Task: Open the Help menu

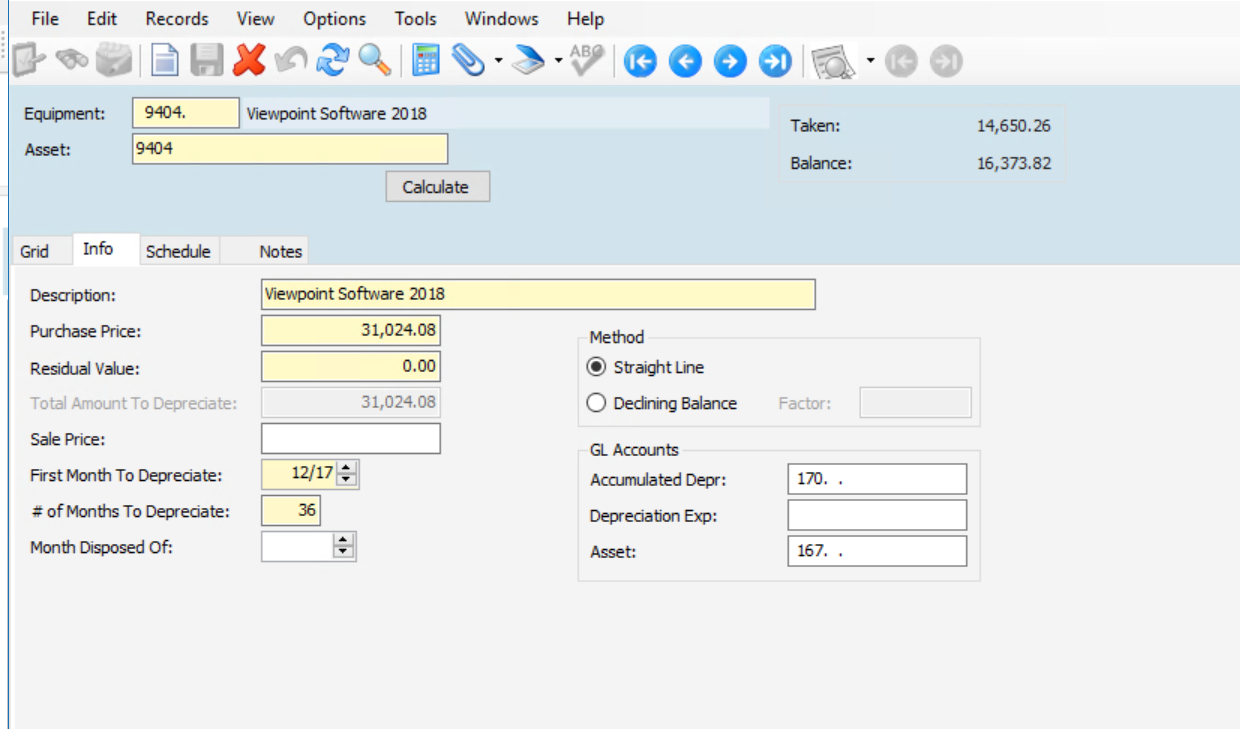Action: point(585,19)
